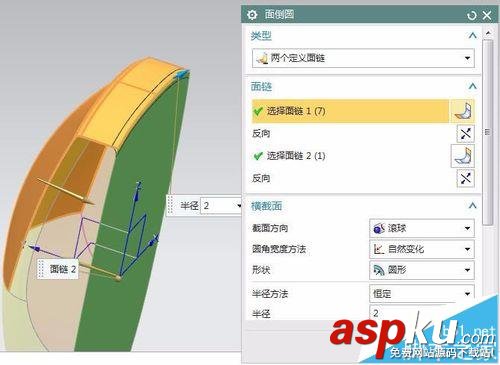
Task: Click the 自然变化 graph icon
Action: [379, 249]
